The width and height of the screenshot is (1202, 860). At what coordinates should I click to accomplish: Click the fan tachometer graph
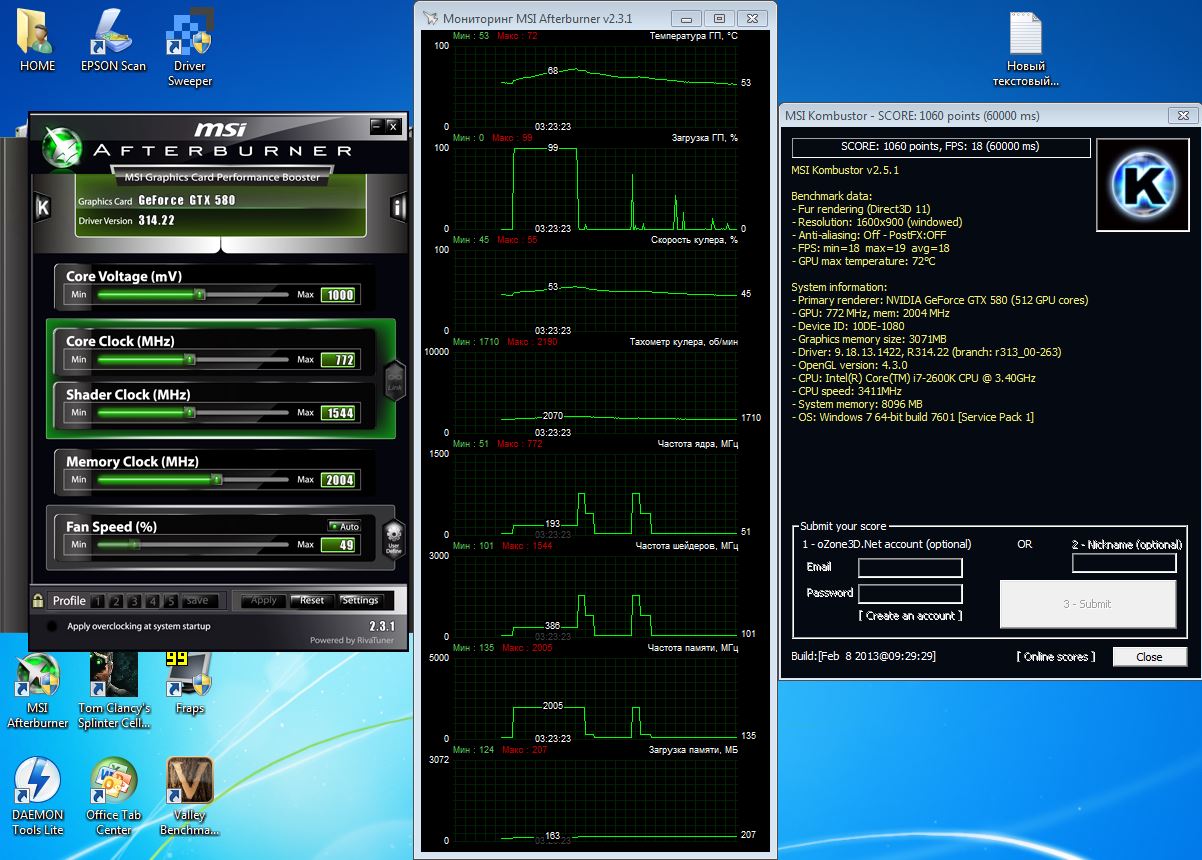click(594, 392)
